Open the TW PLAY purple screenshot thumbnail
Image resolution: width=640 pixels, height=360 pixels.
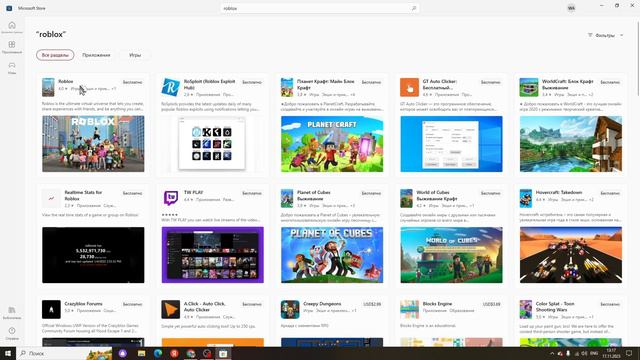[212, 255]
